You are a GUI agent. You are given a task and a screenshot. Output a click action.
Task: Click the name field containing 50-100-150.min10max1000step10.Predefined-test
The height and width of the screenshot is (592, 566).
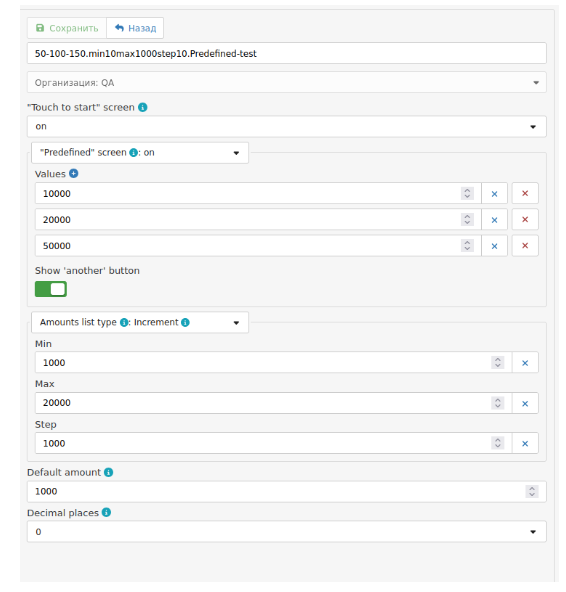point(287,53)
